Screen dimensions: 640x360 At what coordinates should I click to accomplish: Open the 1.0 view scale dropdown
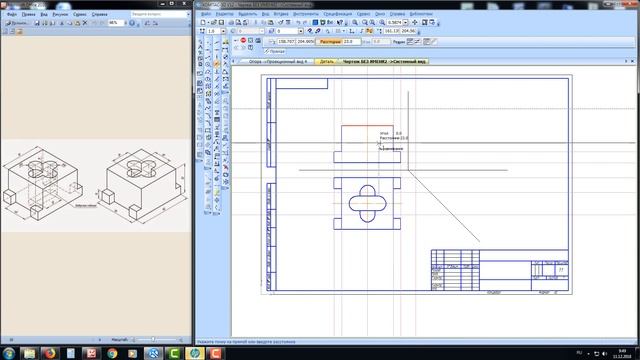(223, 31)
